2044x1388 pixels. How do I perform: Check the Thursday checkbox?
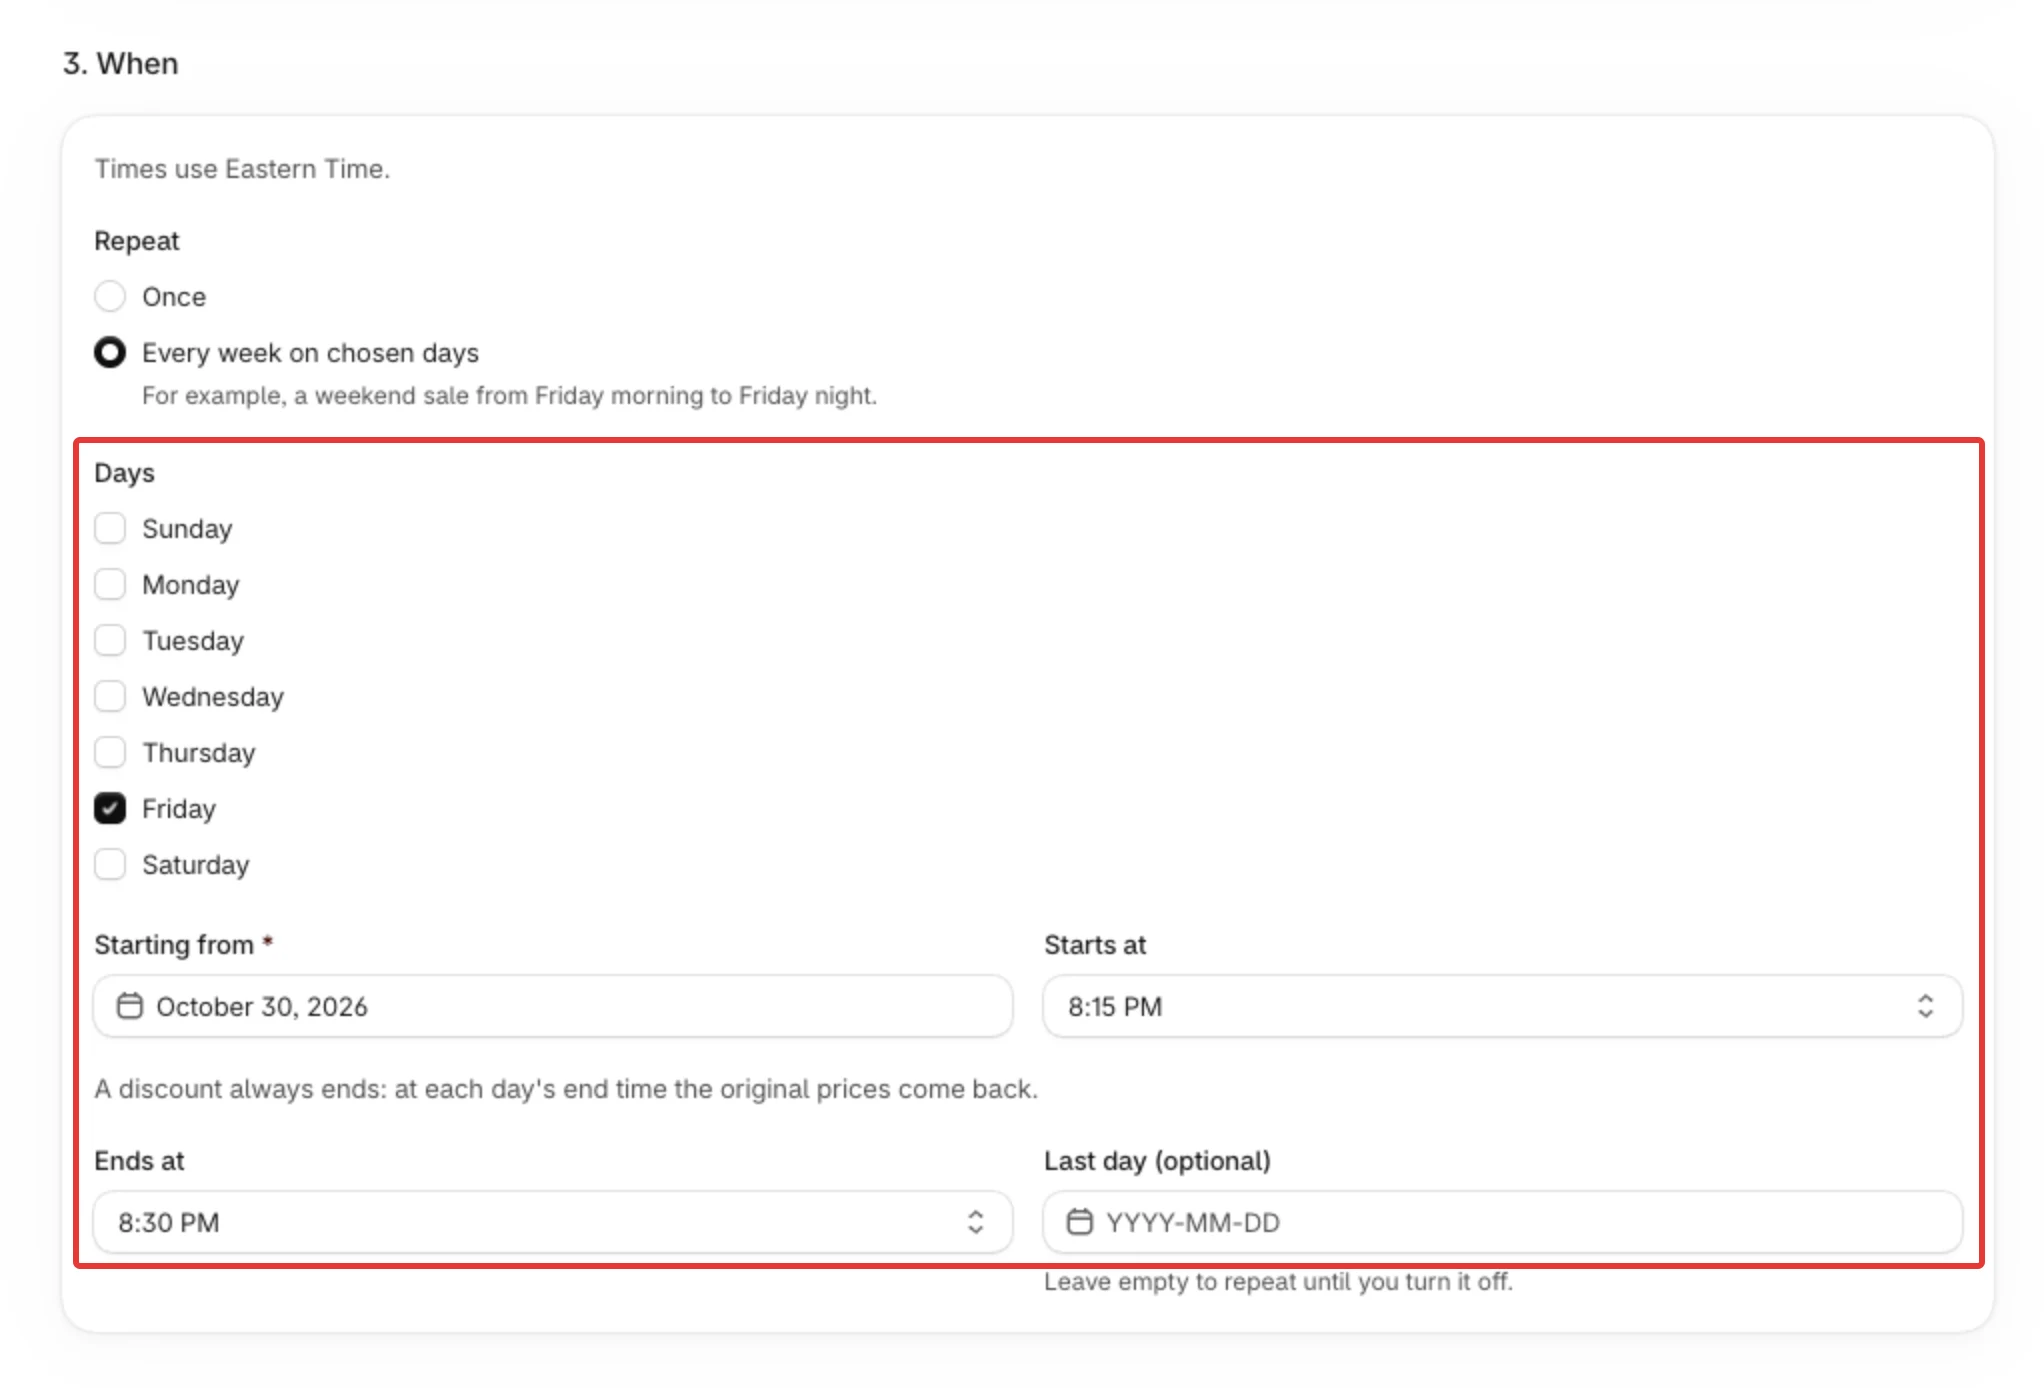110,753
